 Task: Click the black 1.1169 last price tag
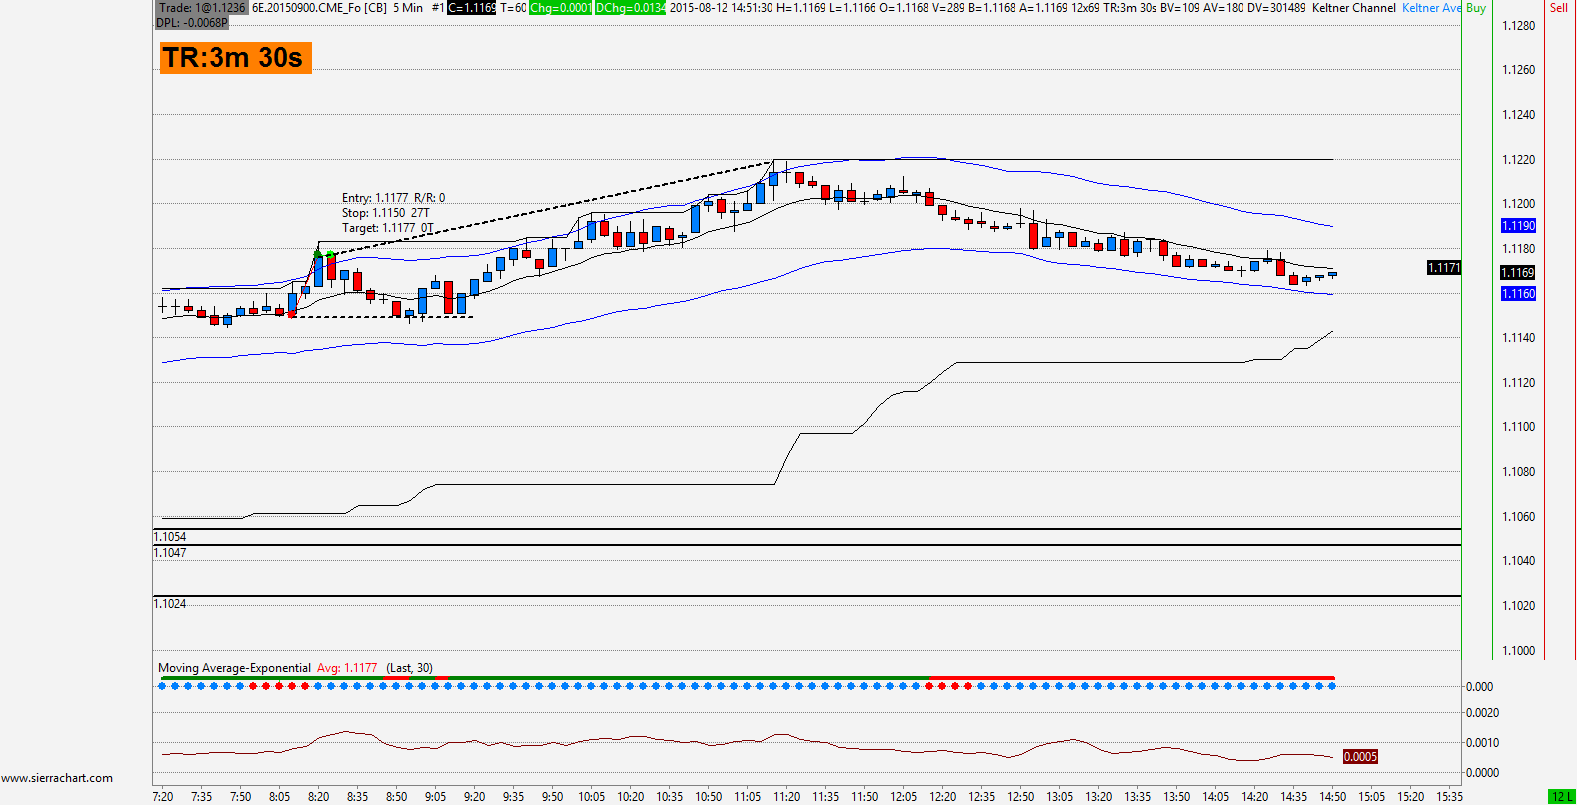tap(1519, 273)
